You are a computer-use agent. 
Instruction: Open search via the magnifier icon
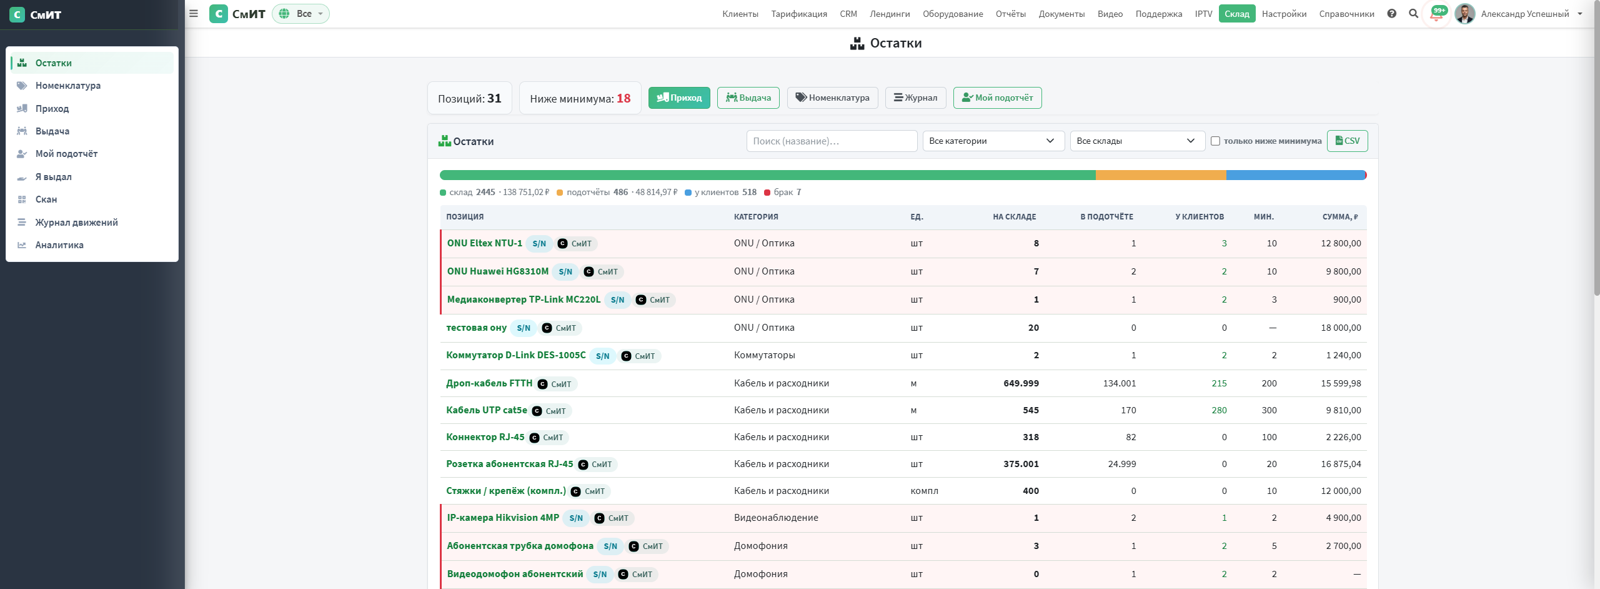coord(1413,14)
